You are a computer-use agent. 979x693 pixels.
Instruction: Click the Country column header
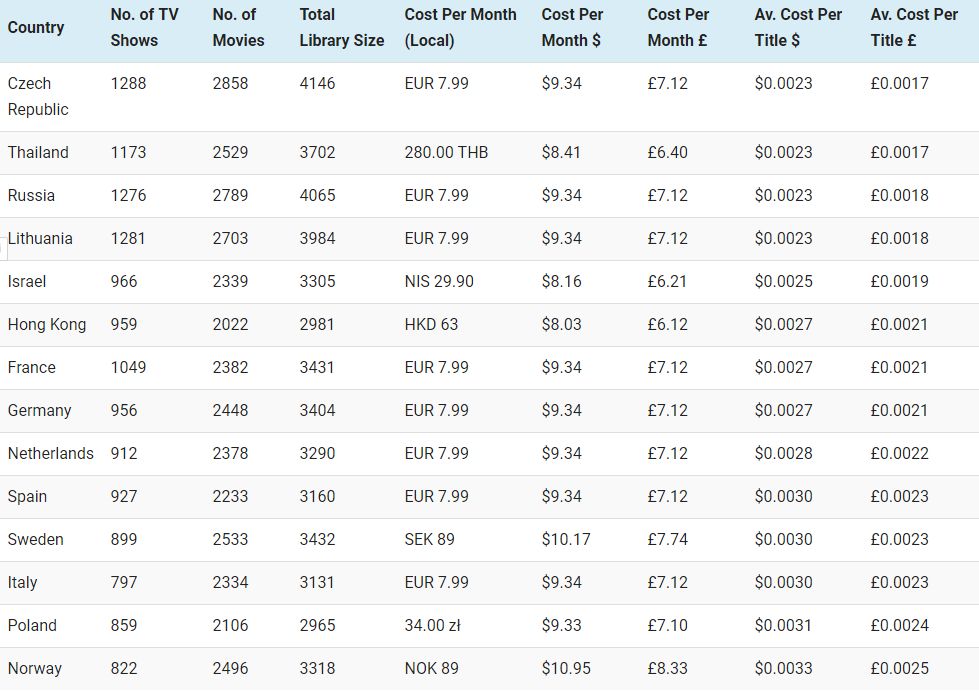(x=36, y=27)
